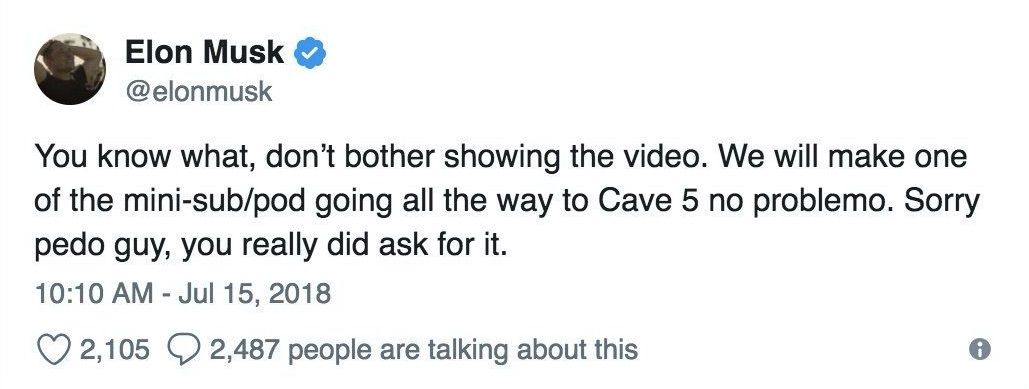This screenshot has width=1029, height=389.
Task: Click the heart like icon
Action: pos(52,349)
